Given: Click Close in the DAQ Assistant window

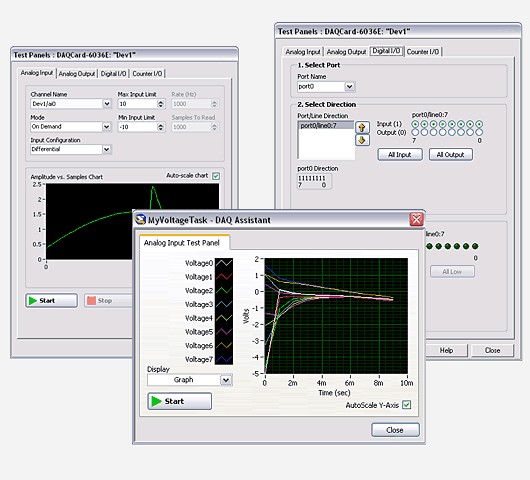Looking at the screenshot, I should click(x=395, y=430).
